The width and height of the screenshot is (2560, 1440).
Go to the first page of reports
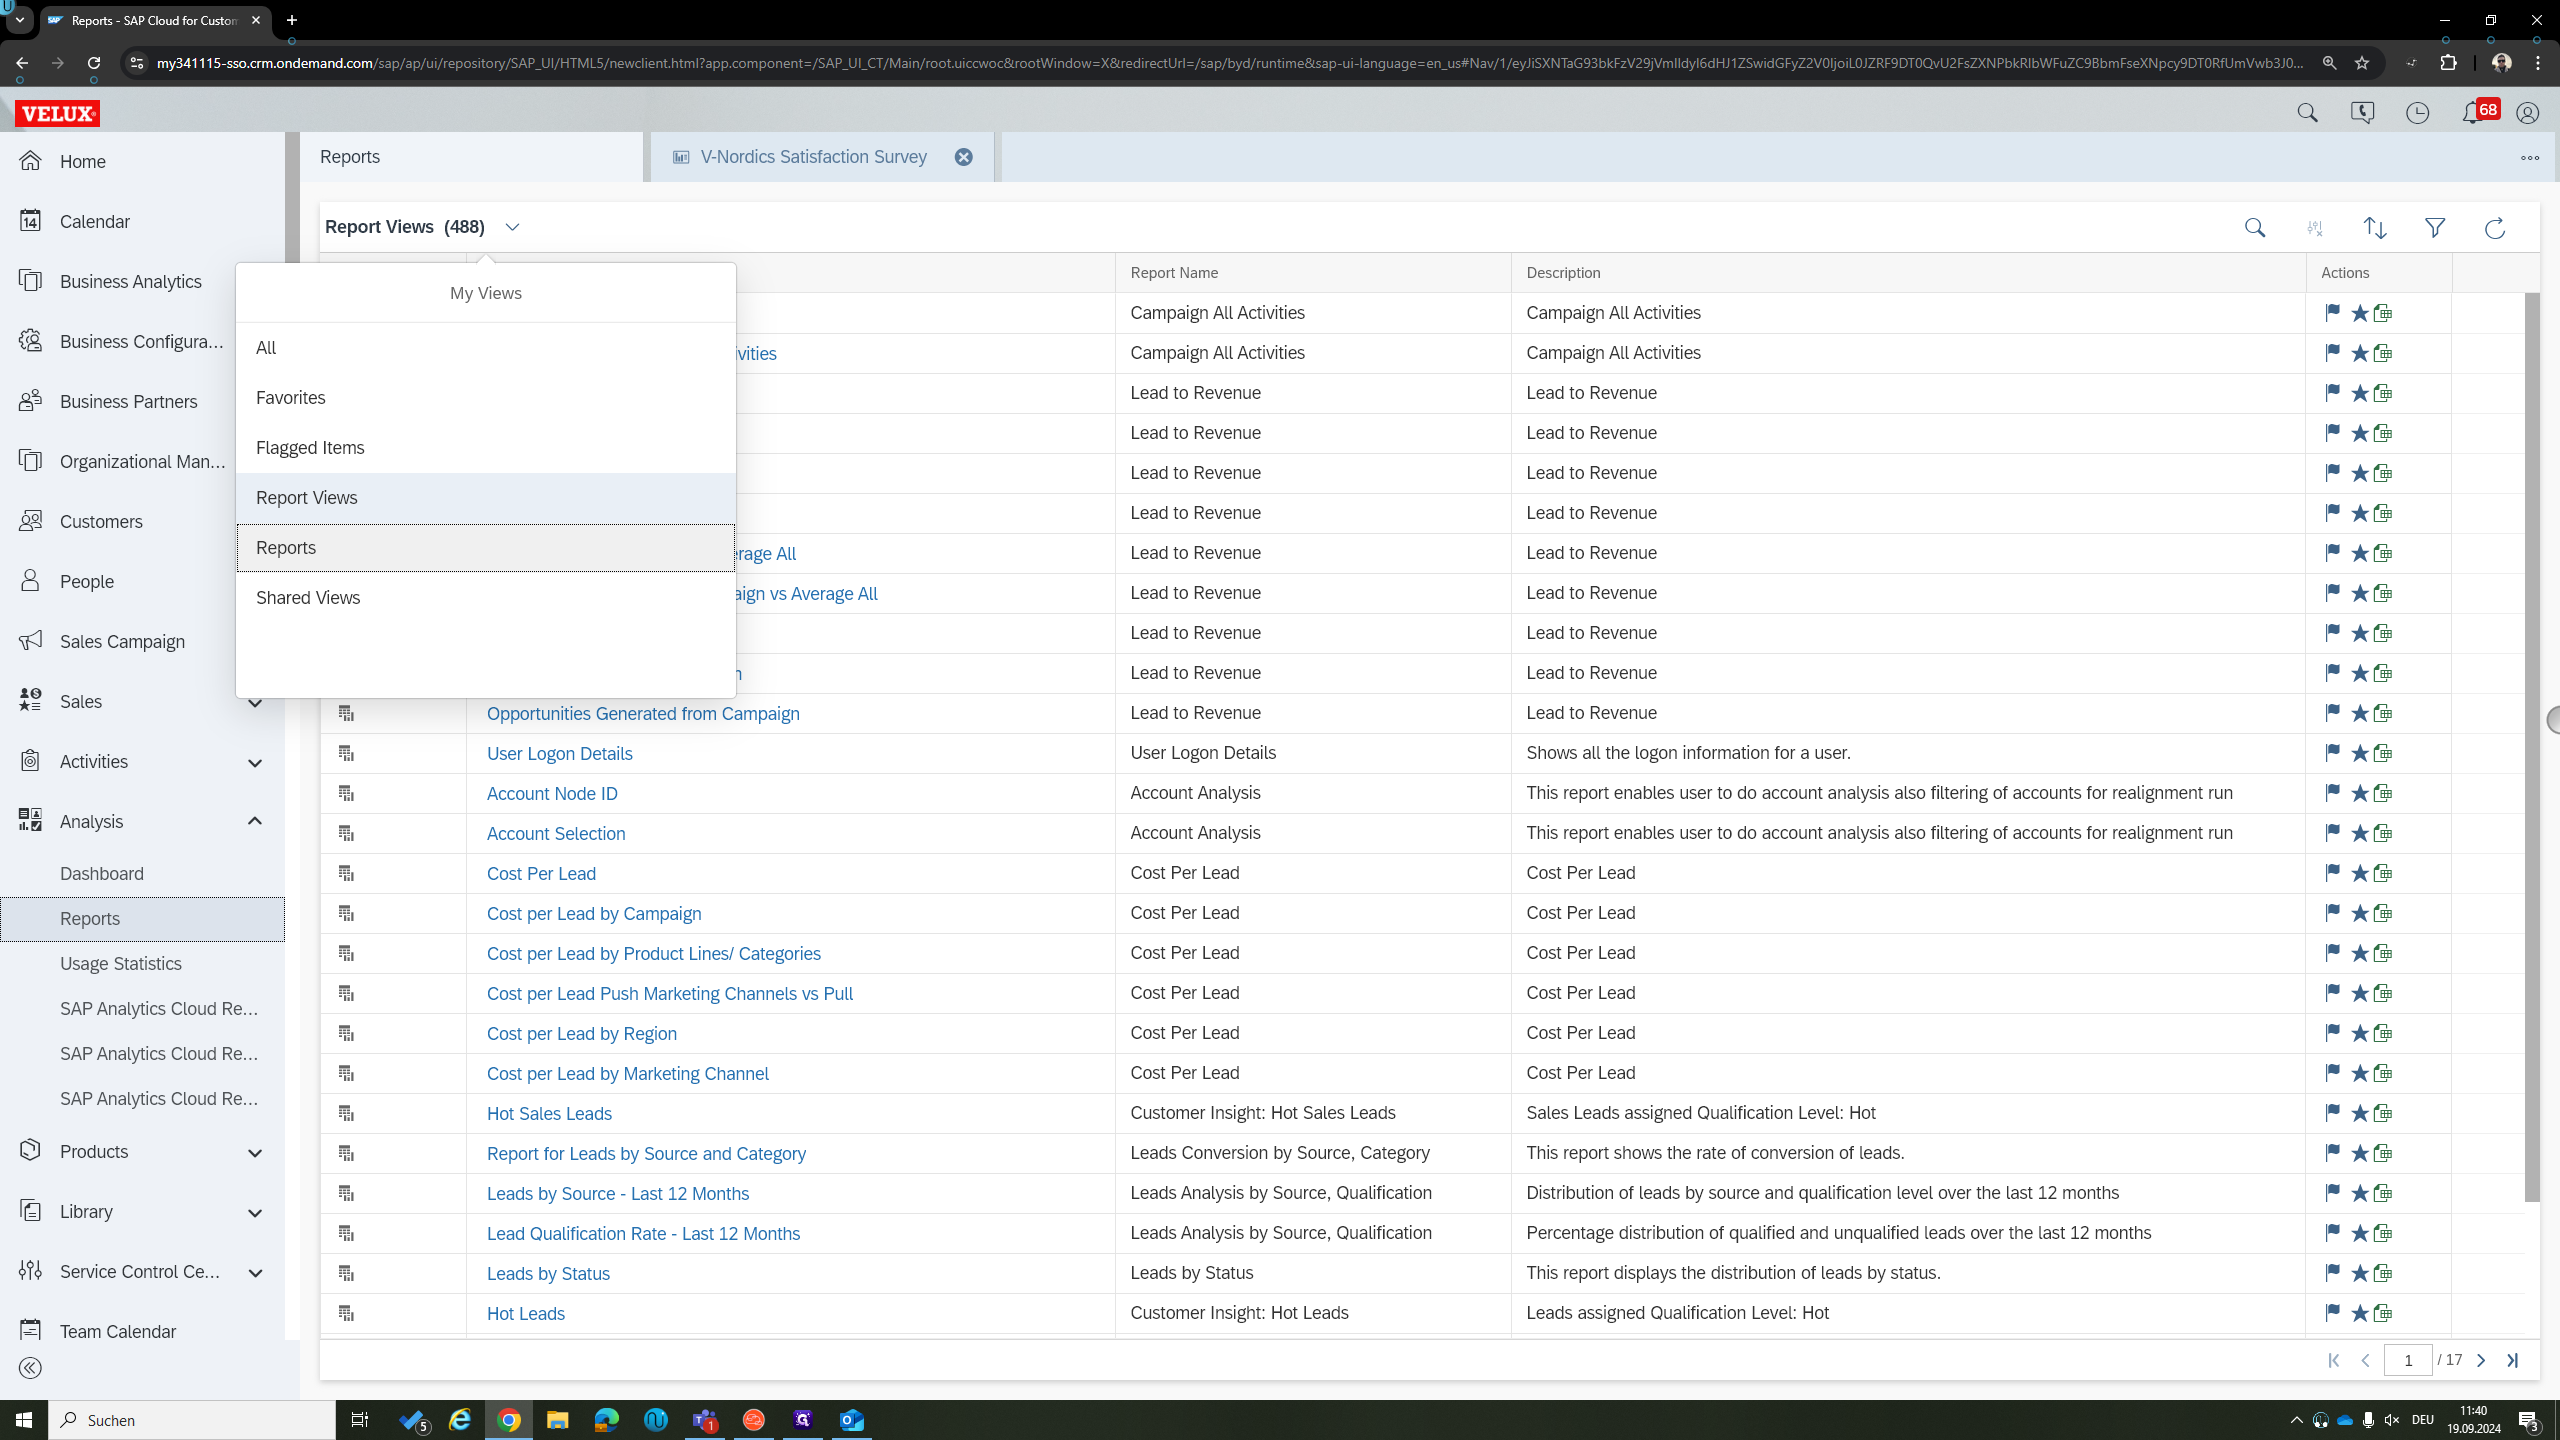click(2334, 1360)
